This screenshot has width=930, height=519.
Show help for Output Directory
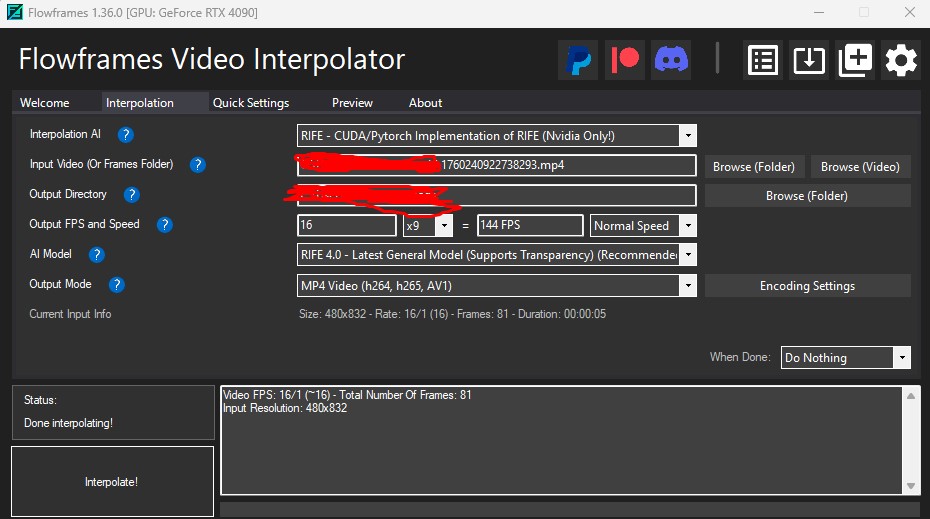tap(132, 195)
